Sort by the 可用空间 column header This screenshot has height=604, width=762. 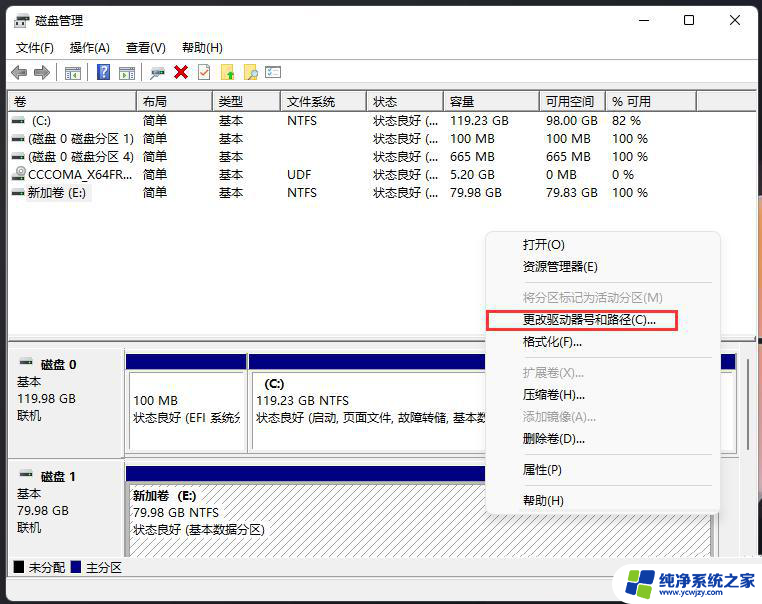[572, 102]
